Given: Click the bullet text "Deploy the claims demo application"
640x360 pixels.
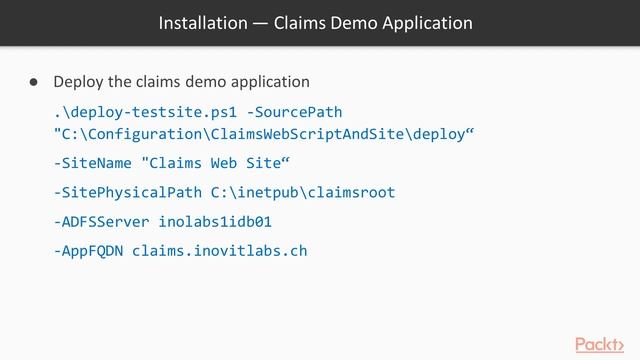Looking at the screenshot, I should (x=181, y=82).
